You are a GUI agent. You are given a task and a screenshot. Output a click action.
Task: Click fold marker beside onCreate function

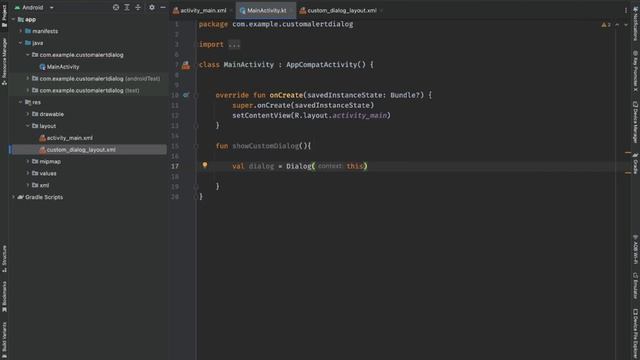click(196, 95)
